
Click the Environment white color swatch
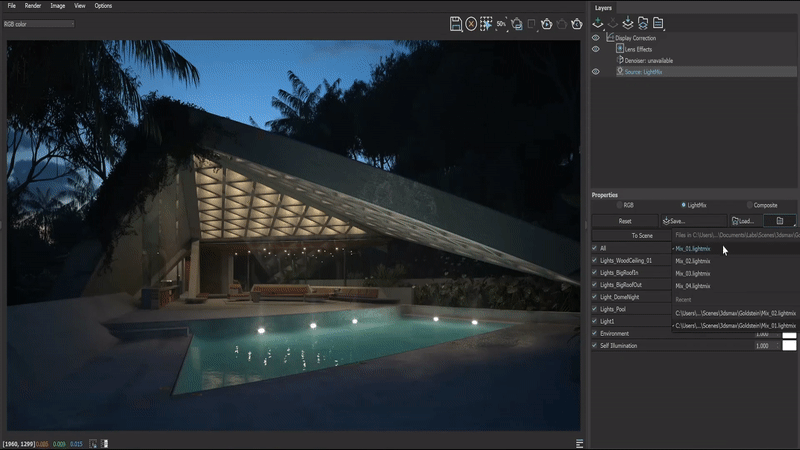click(x=789, y=334)
